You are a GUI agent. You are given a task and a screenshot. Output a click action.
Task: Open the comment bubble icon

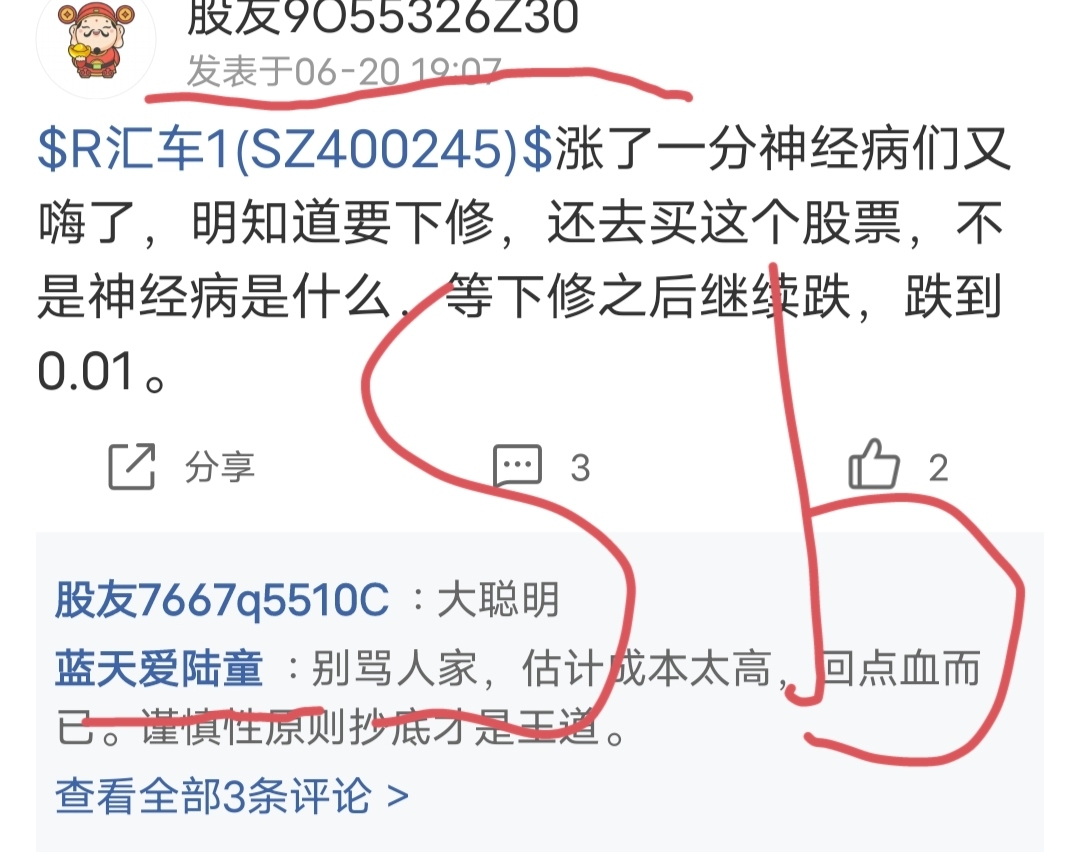(x=517, y=466)
